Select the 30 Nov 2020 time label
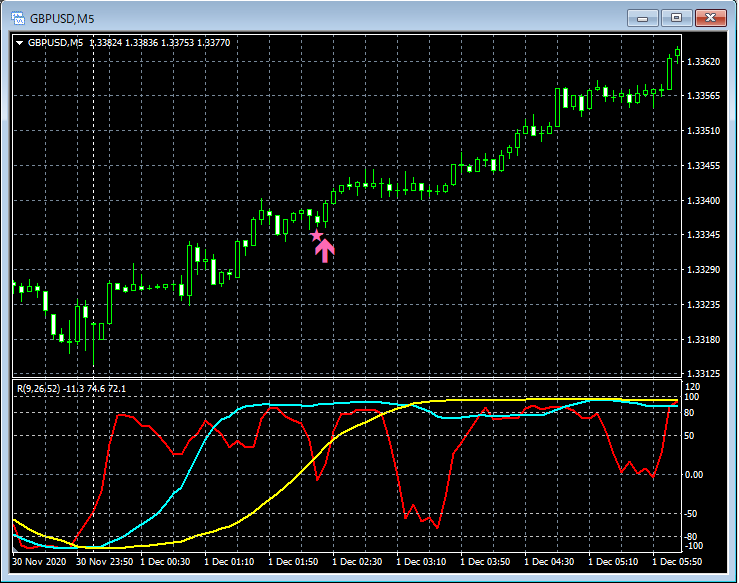The image size is (739, 583). [x=41, y=563]
